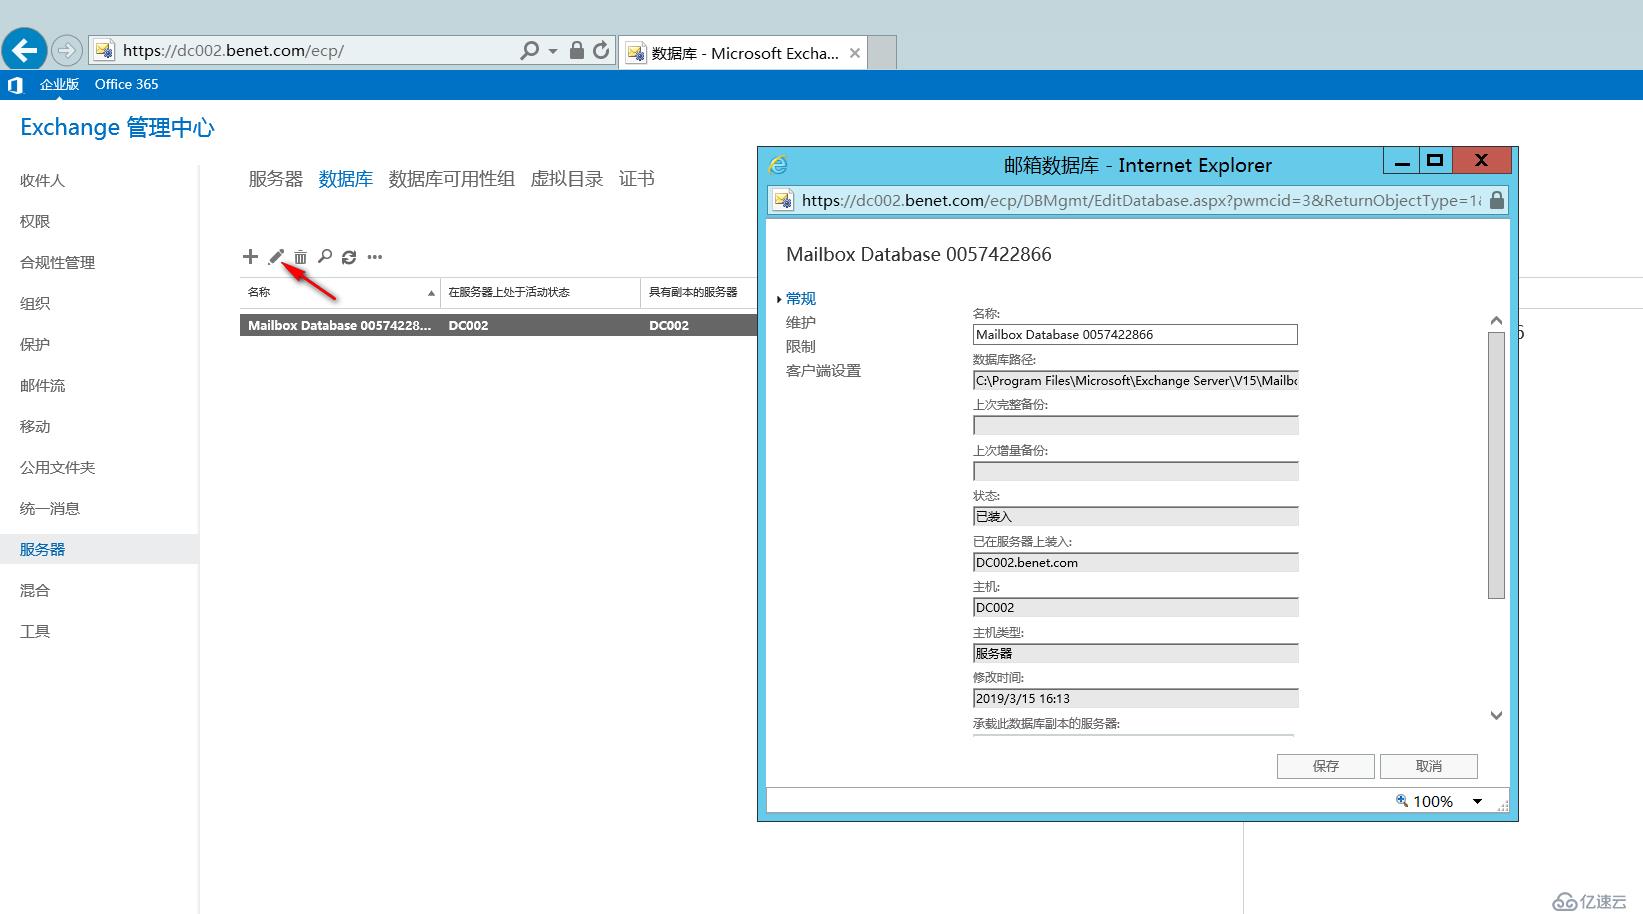The image size is (1643, 914).
Task: Switch to the 虚拟目录 tab
Action: (x=566, y=179)
